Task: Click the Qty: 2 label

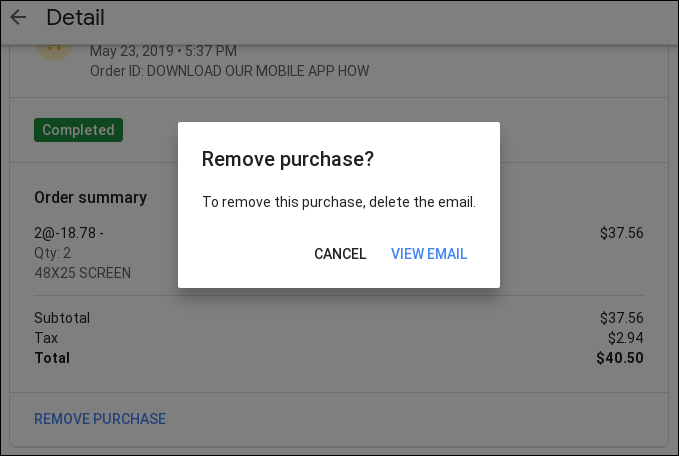Action: tap(52, 253)
